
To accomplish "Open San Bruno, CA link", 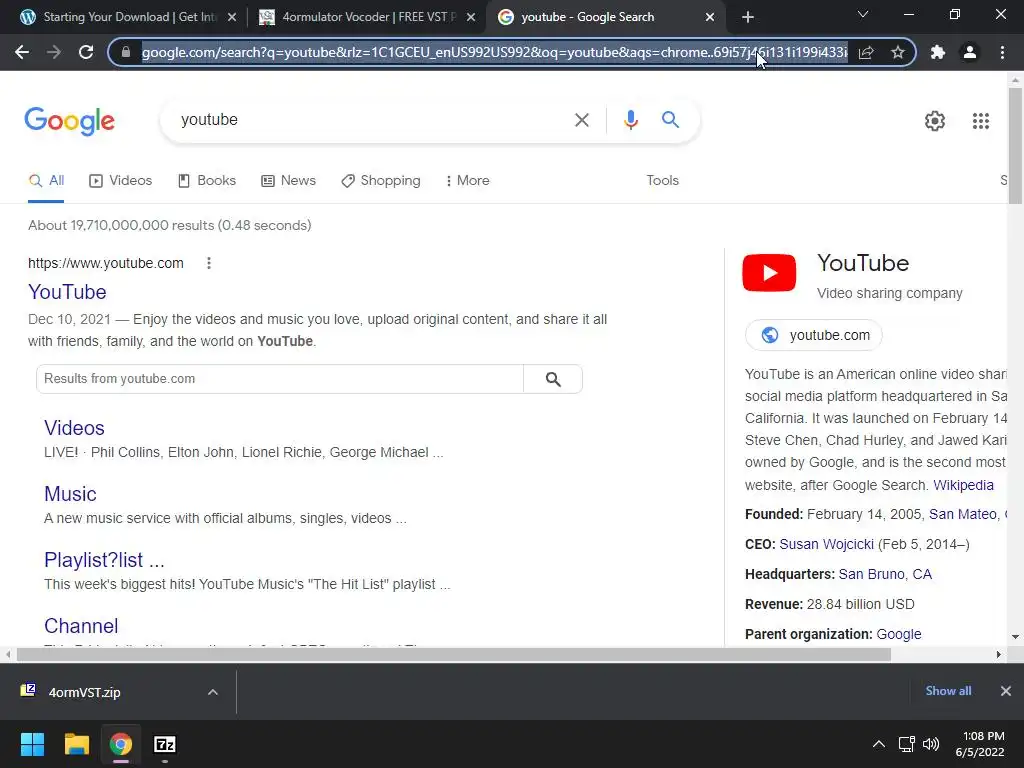I will point(885,574).
